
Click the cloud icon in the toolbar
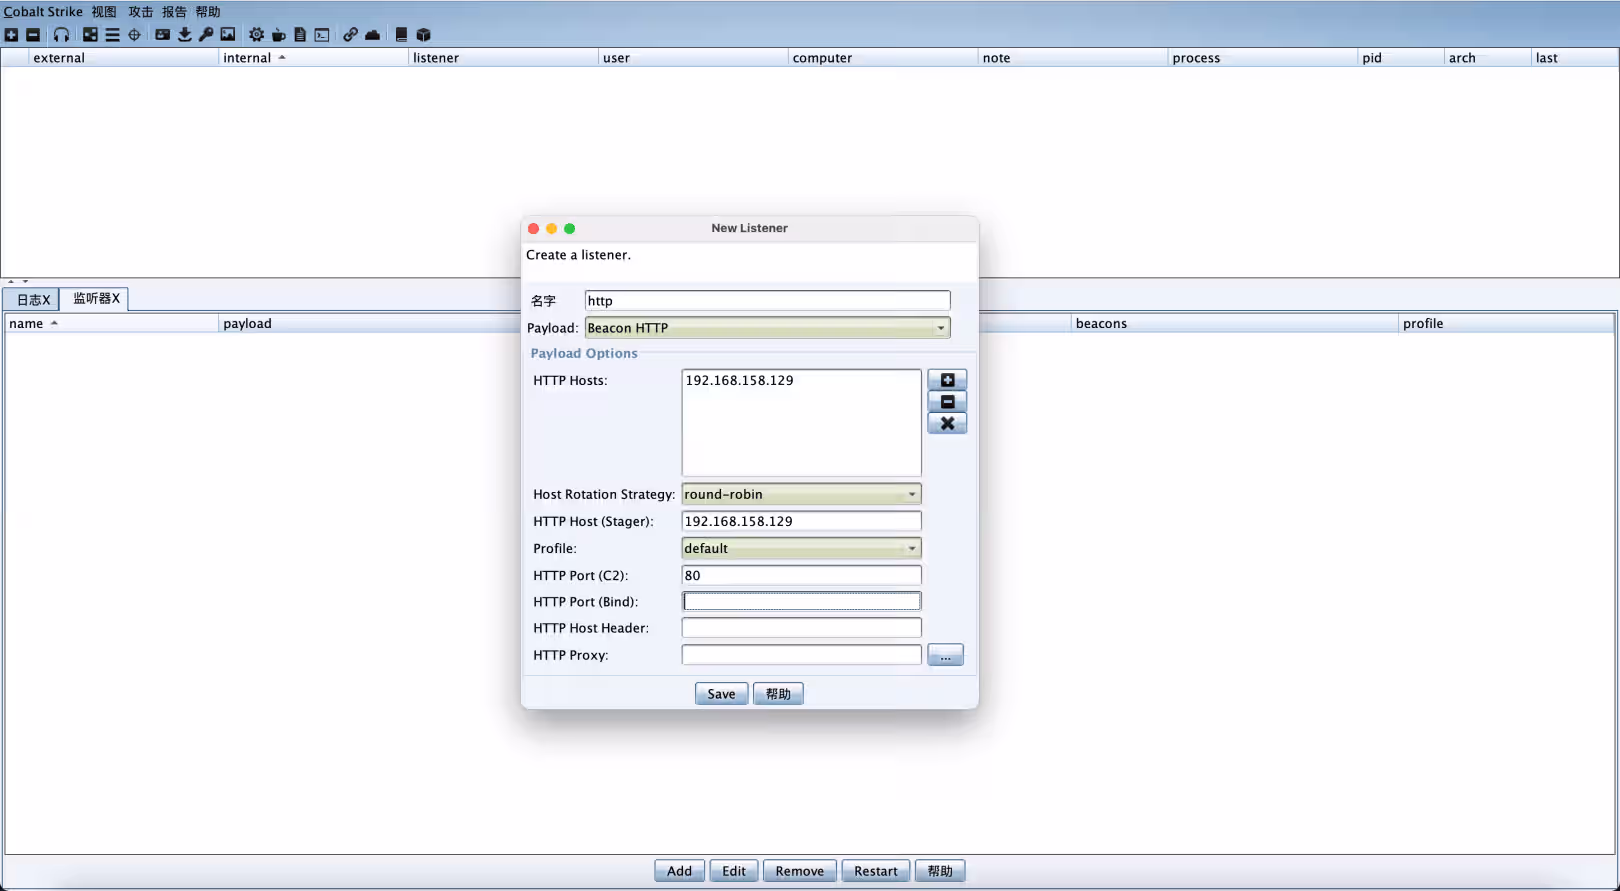click(x=373, y=35)
